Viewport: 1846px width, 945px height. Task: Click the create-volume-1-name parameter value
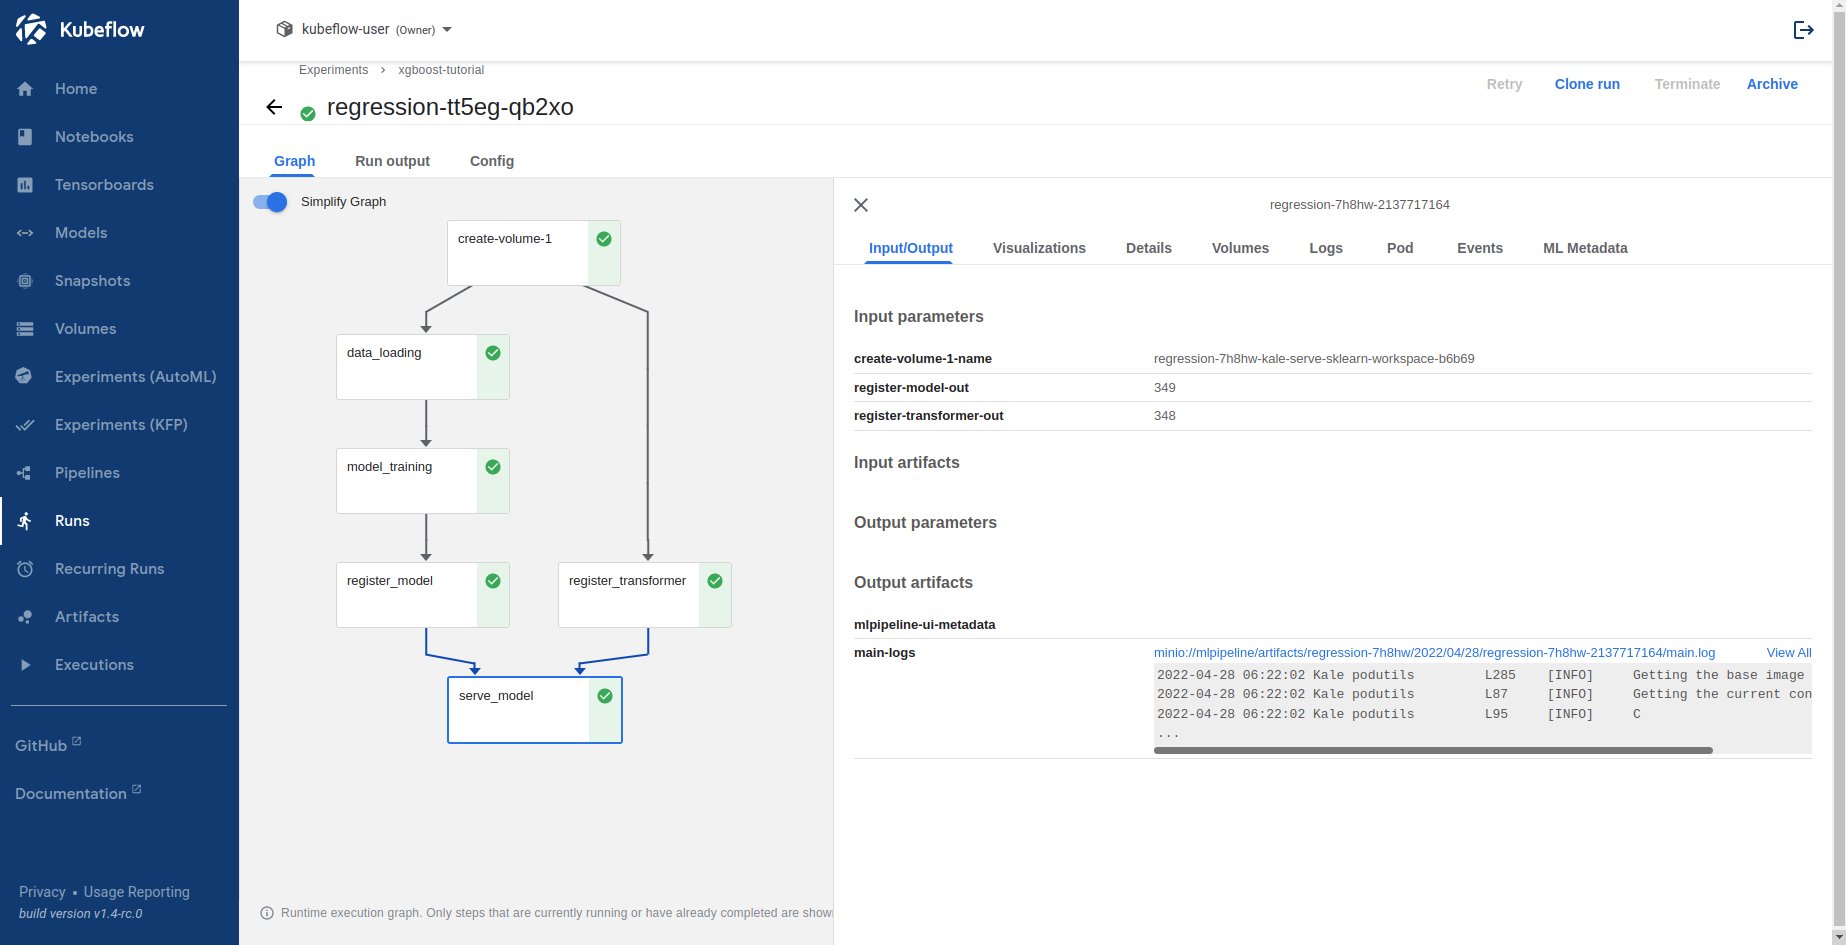pyautogui.click(x=1314, y=359)
